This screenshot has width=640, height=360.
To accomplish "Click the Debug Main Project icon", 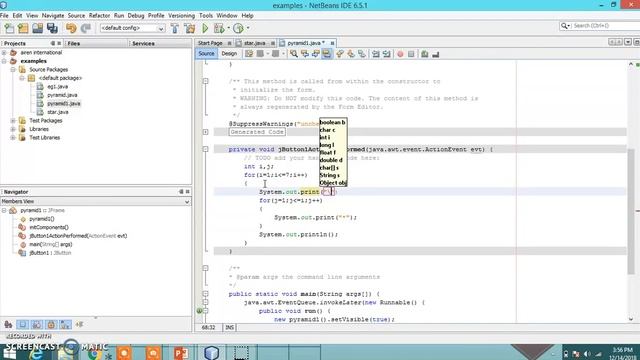I will click(219, 28).
